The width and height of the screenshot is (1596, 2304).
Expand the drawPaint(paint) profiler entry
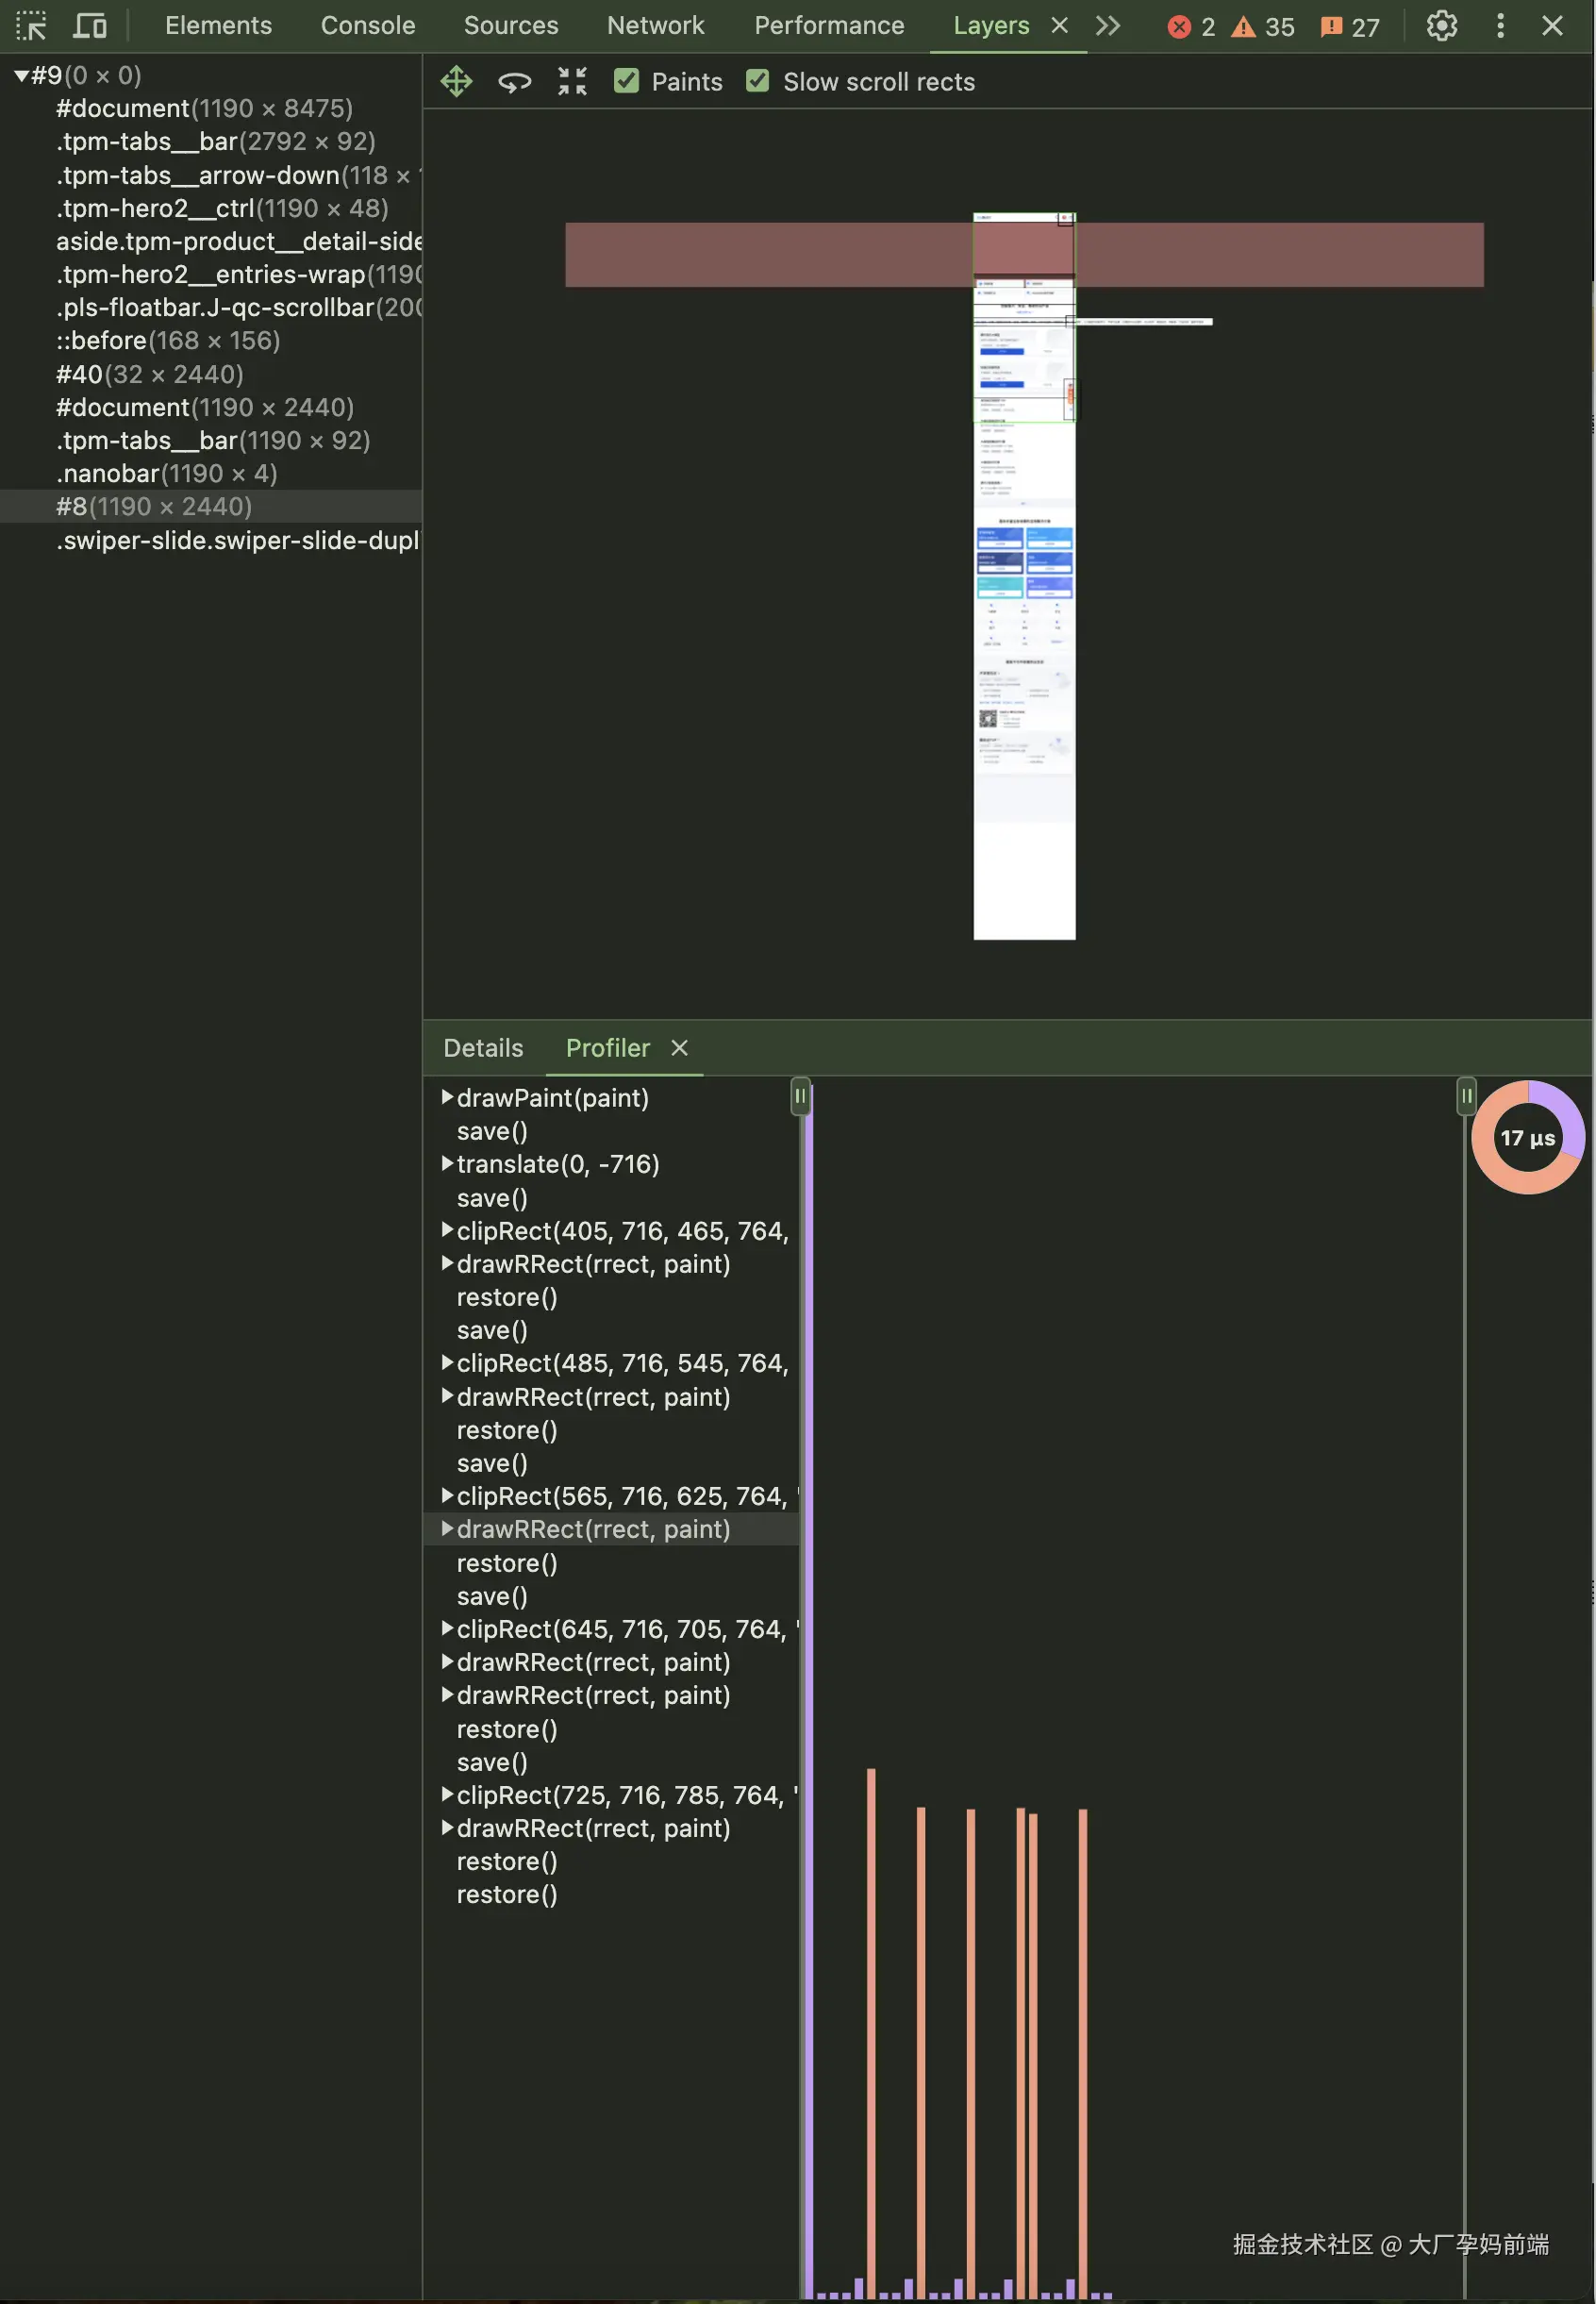coord(446,1096)
